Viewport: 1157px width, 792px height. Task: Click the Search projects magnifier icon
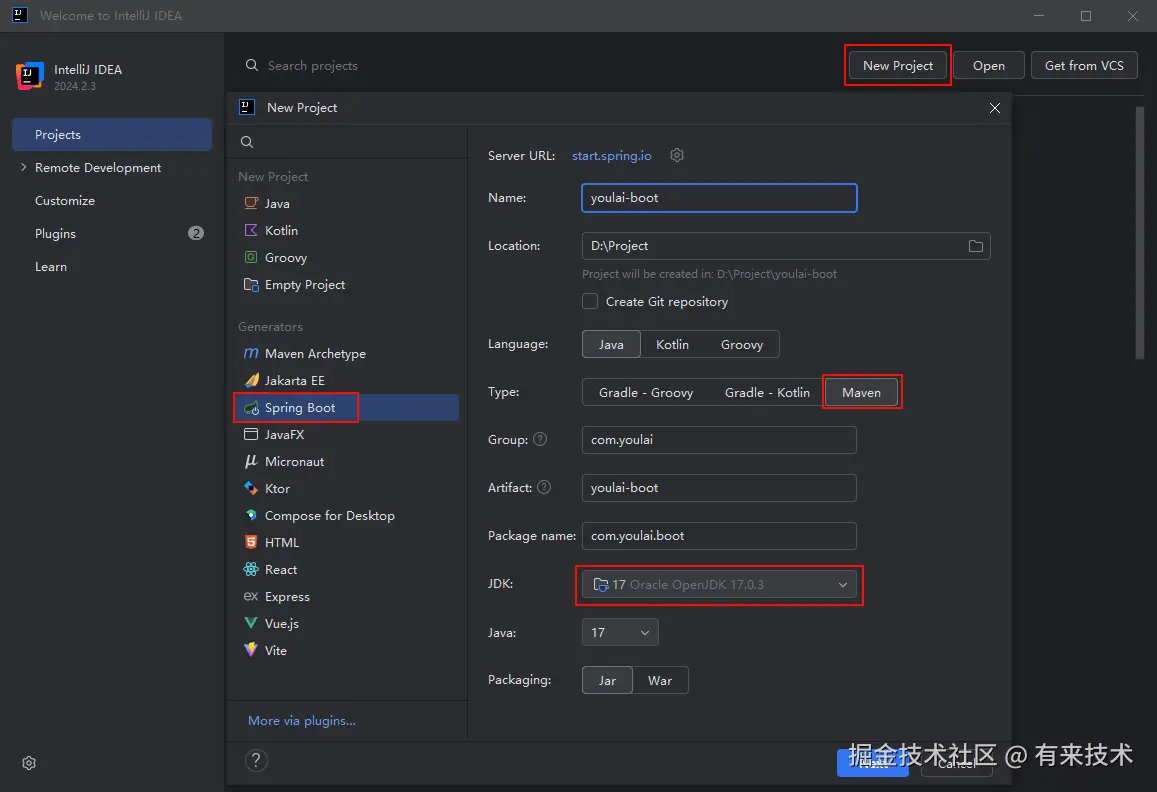(x=252, y=65)
